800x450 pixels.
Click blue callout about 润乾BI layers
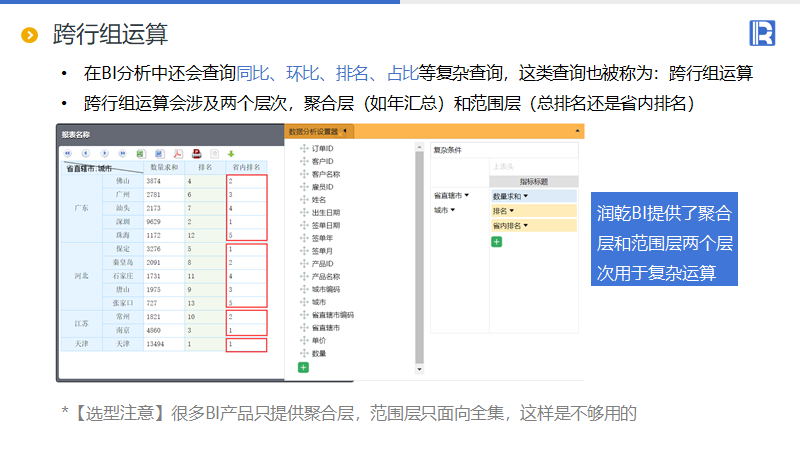click(x=664, y=239)
